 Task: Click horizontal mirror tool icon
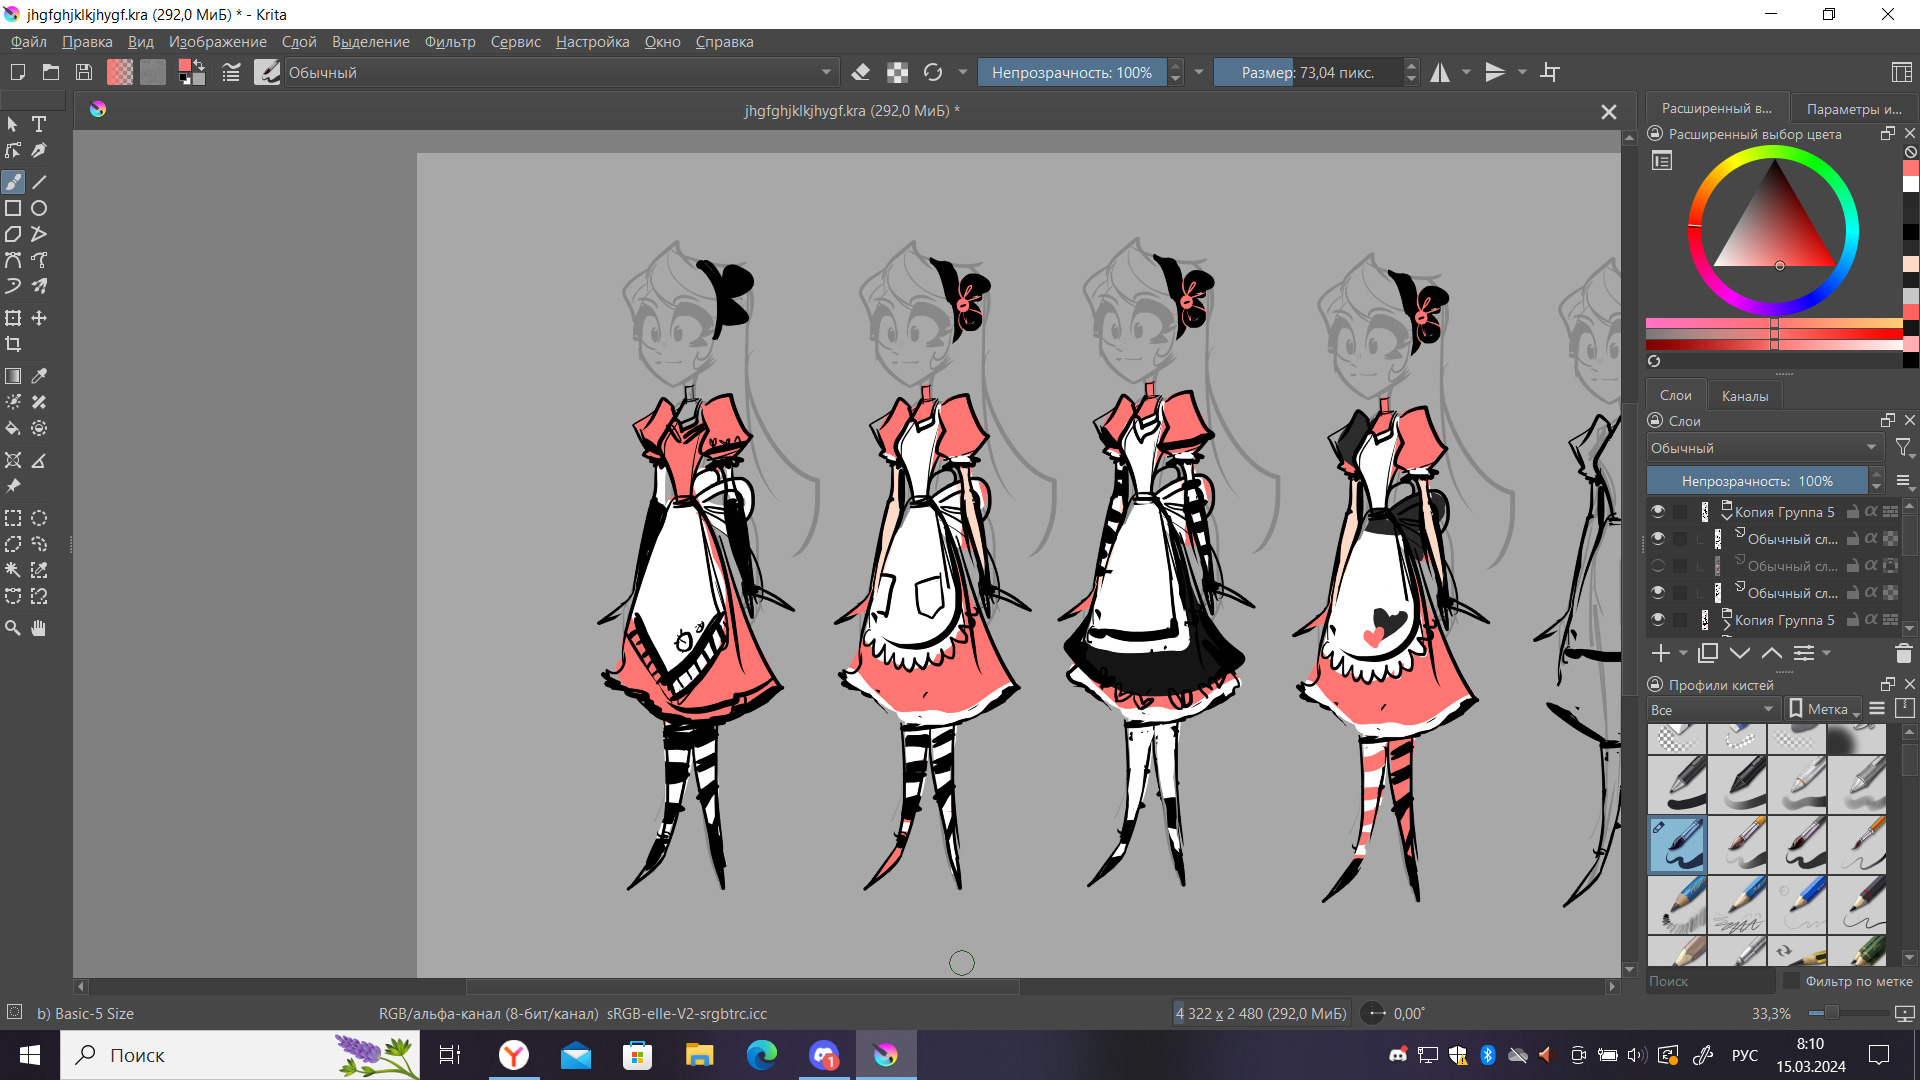point(1440,72)
